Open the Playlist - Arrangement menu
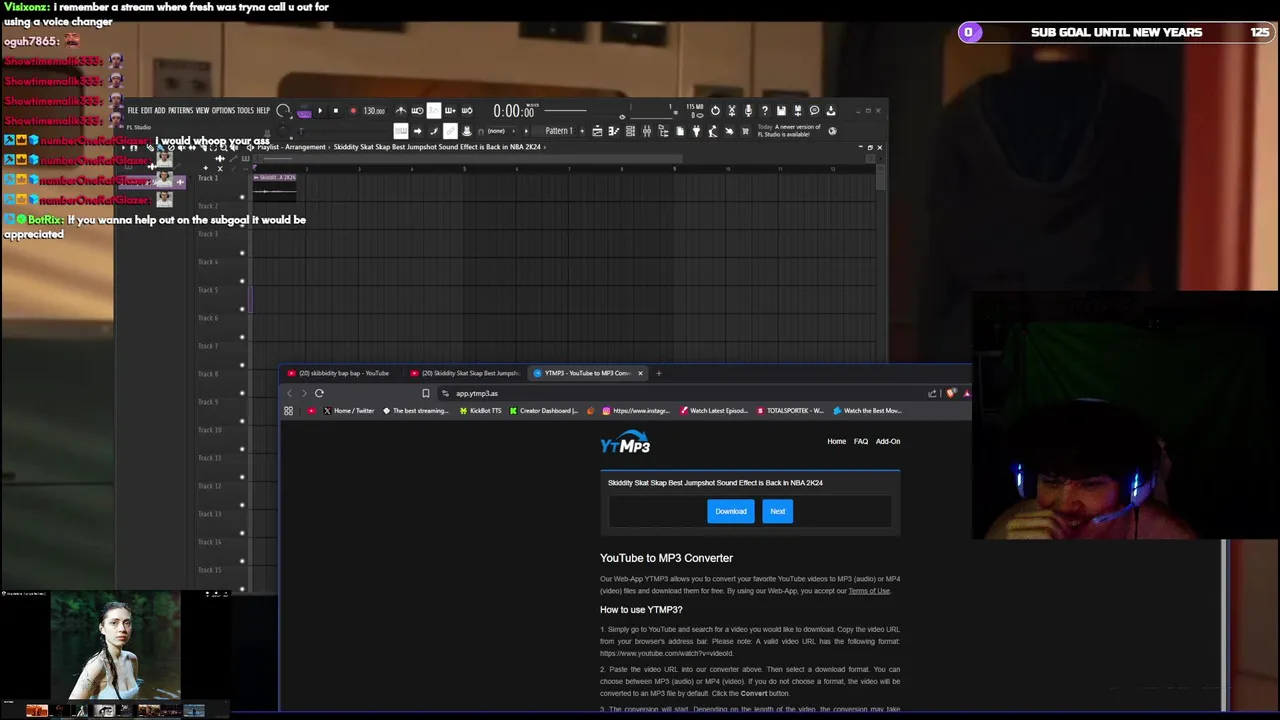This screenshot has width=1280, height=720. [x=290, y=147]
